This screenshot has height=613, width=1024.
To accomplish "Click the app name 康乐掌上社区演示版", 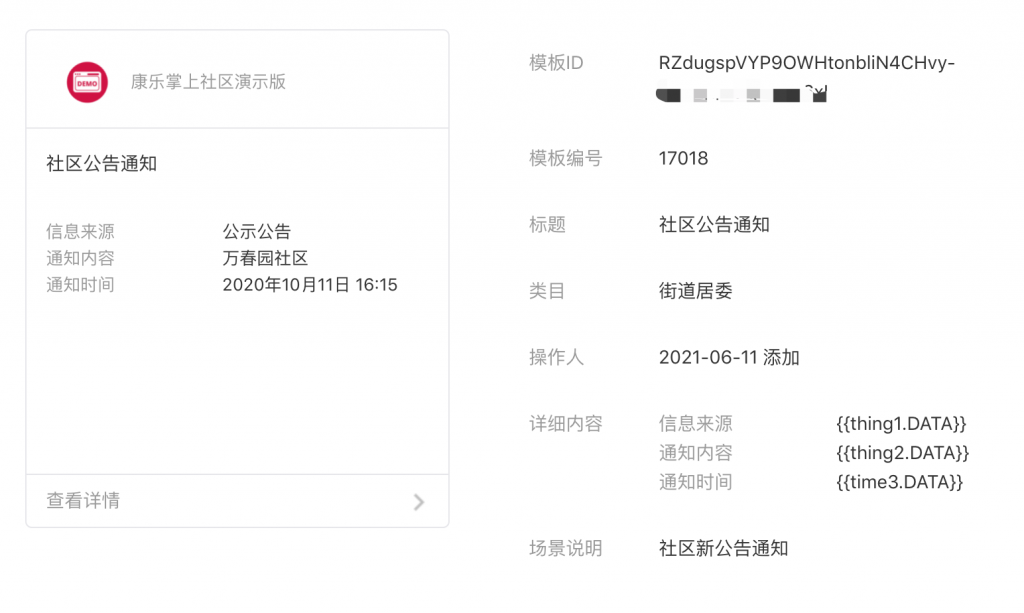I will coord(208,82).
